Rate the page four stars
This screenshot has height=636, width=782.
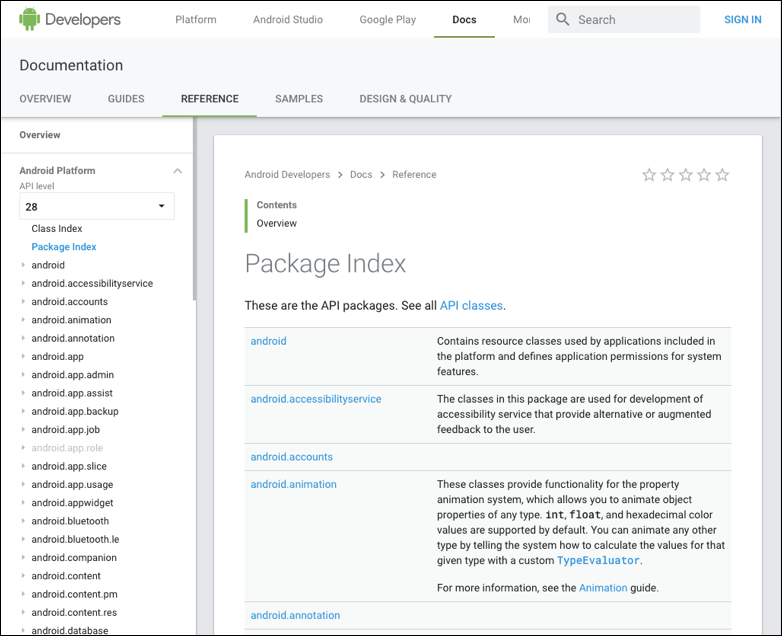tap(704, 175)
